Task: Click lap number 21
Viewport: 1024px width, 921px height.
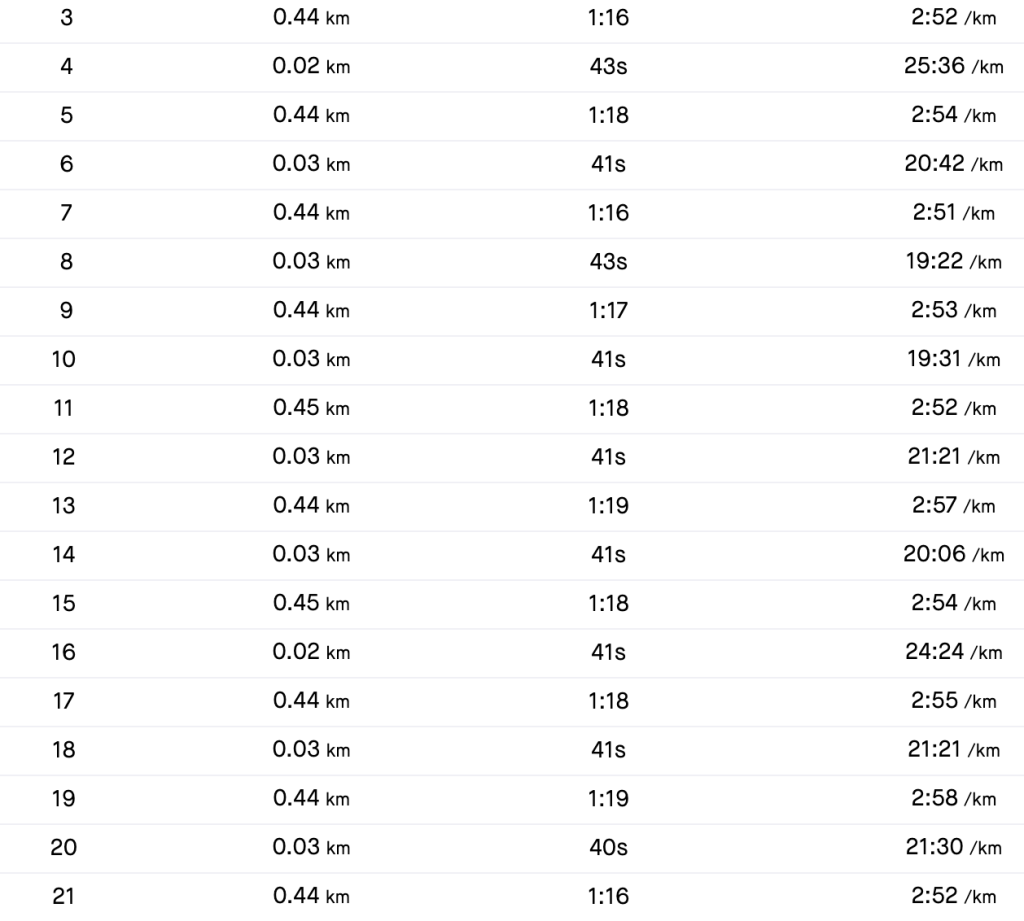Action: [x=63, y=896]
